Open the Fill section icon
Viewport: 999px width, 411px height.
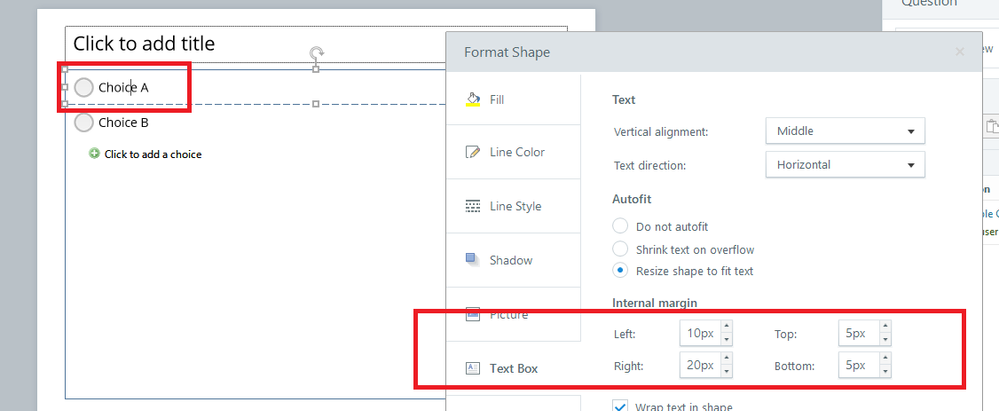tap(473, 100)
